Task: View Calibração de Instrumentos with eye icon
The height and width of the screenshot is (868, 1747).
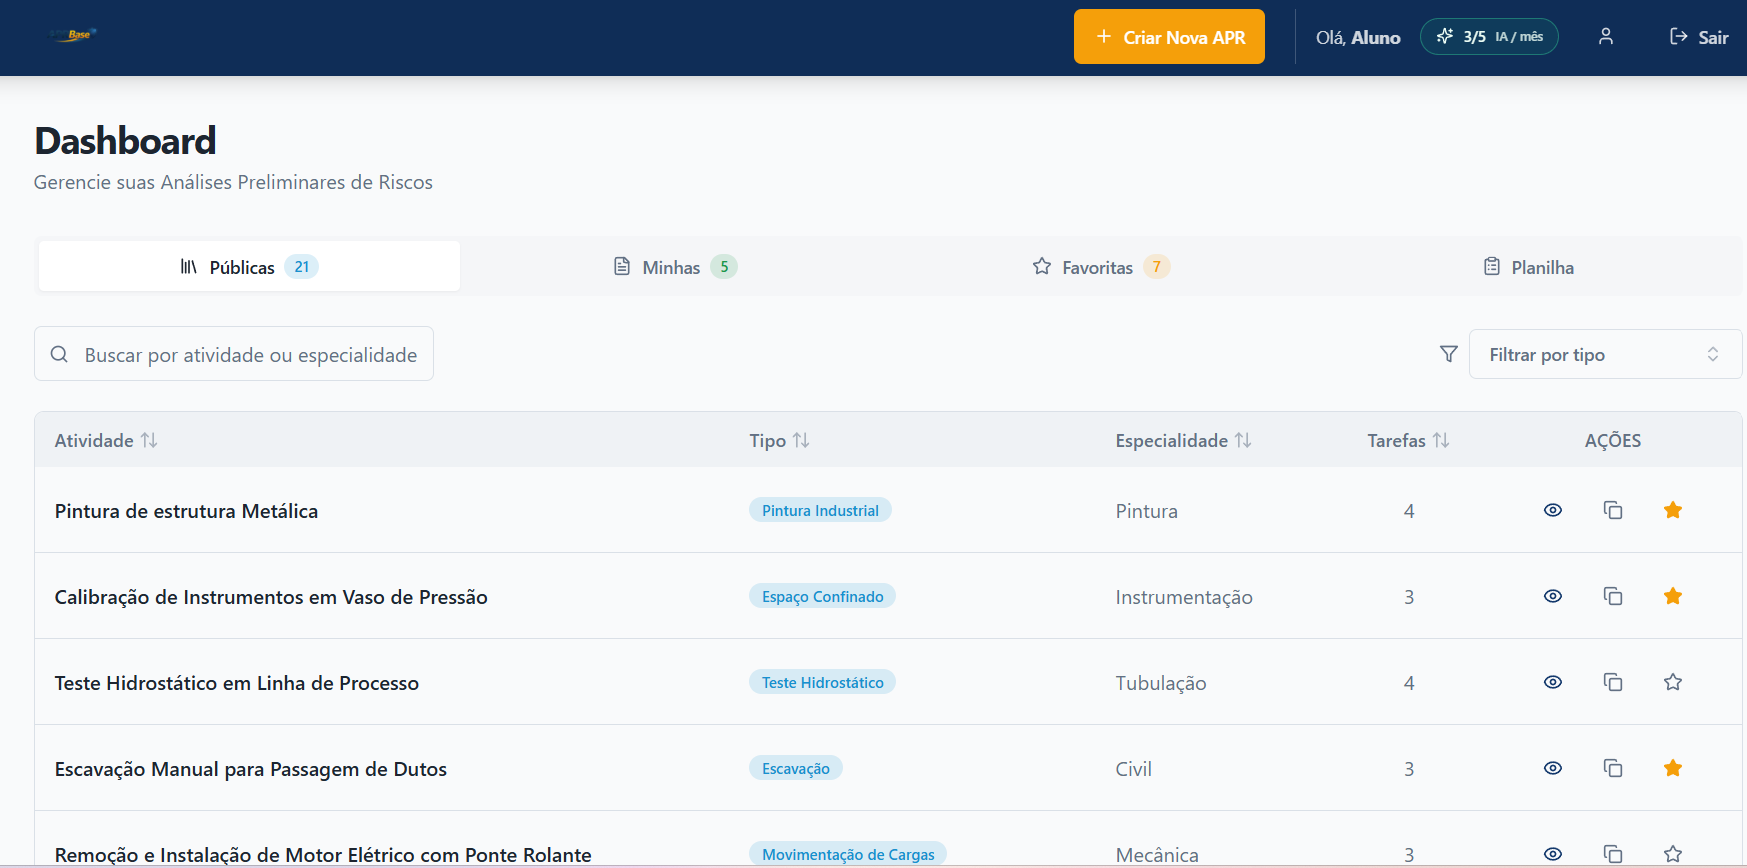Action: [x=1553, y=596]
